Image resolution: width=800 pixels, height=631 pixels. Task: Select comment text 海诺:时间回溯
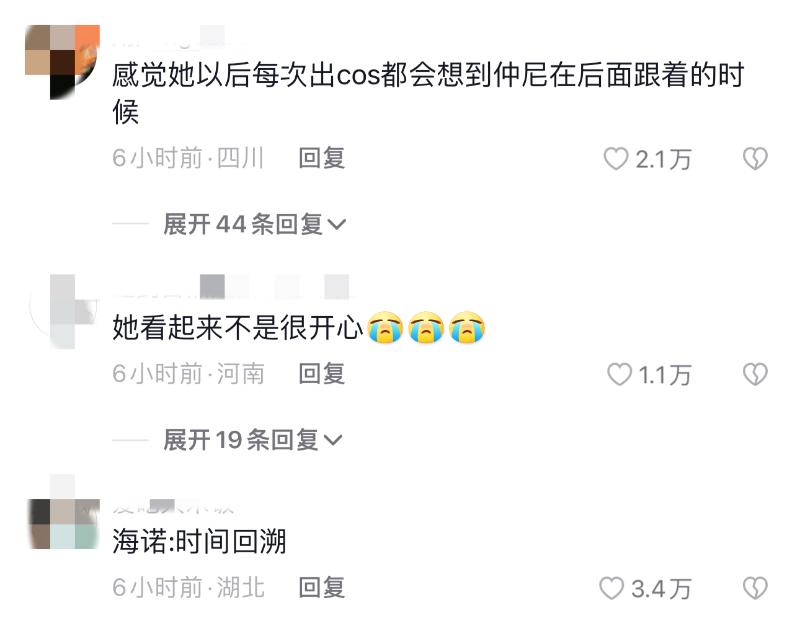click(199, 542)
